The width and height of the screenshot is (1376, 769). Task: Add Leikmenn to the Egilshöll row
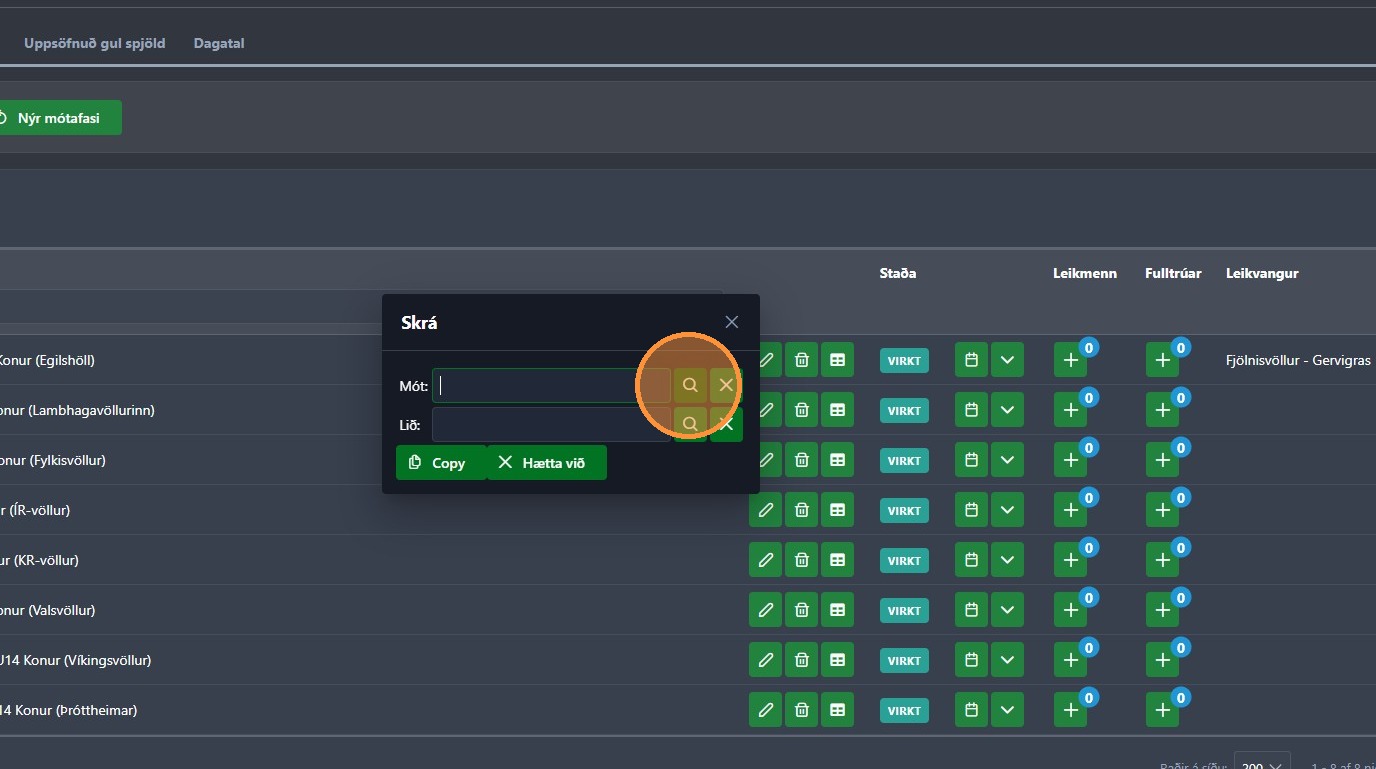tap(1070, 360)
